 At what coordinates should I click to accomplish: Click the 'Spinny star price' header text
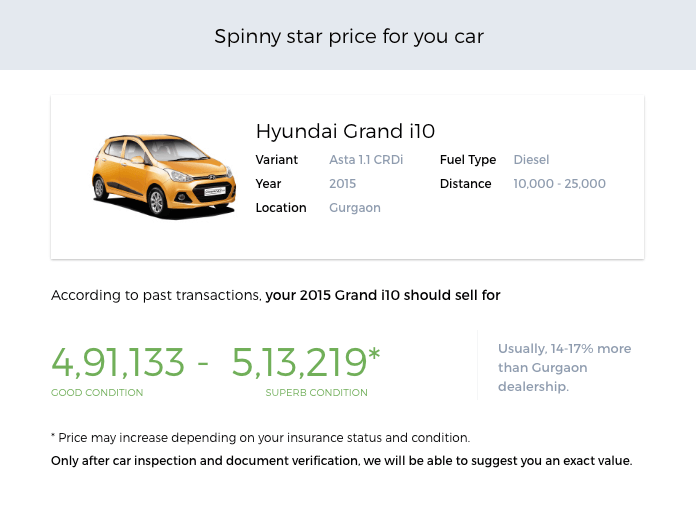348,37
